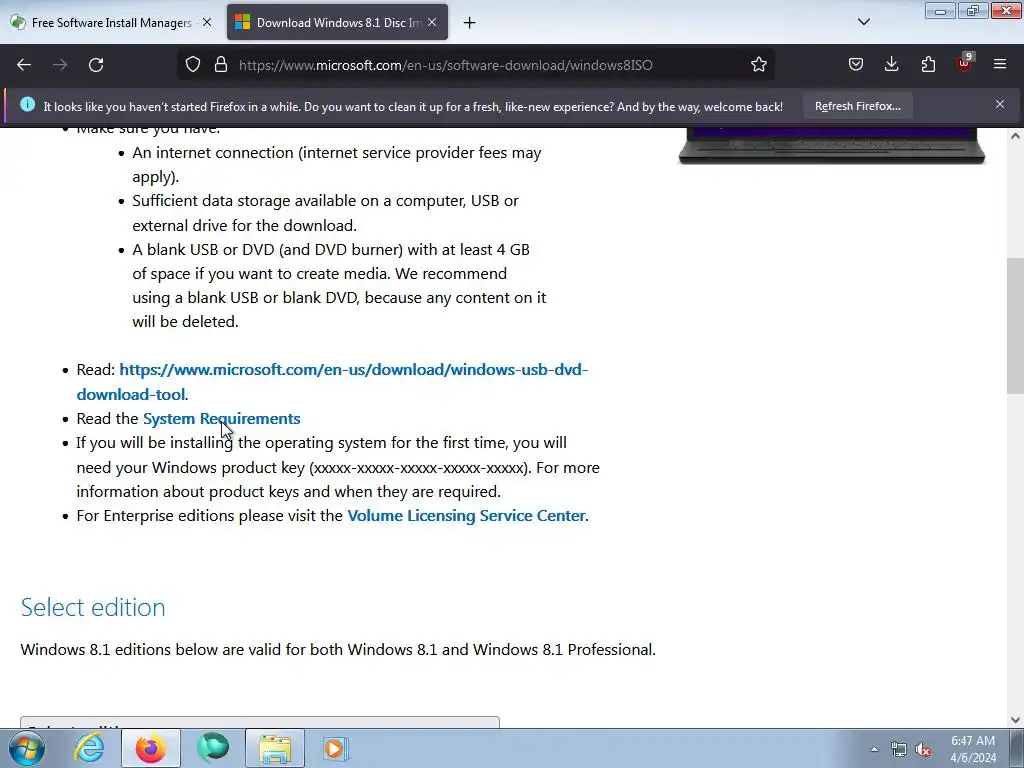Bookmark this page with the star icon
1024x768 pixels.
tap(758, 65)
